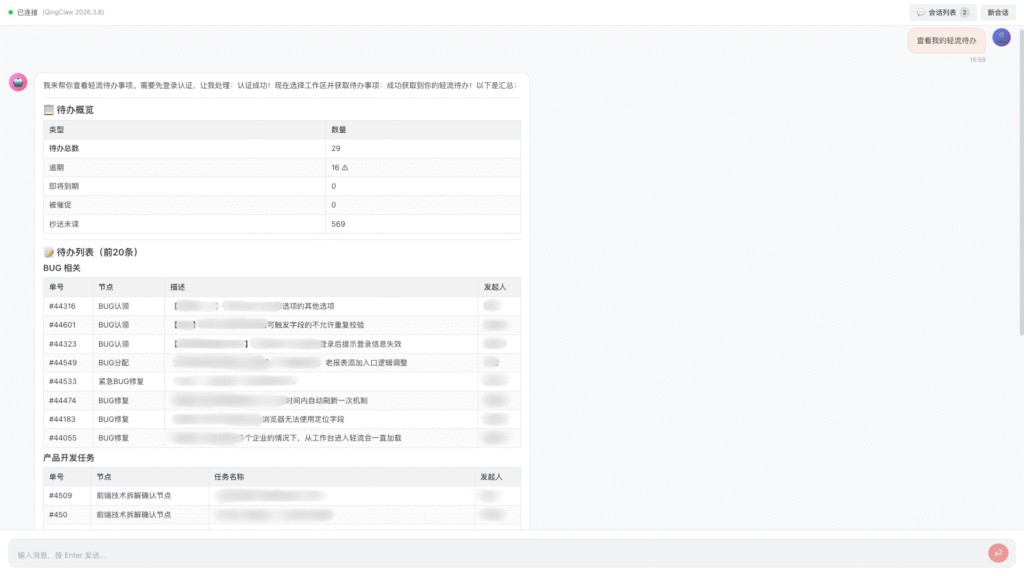Viewport: 1024px width, 576px height.
Task: Click the 待办总数 row label
Action: coord(64,148)
